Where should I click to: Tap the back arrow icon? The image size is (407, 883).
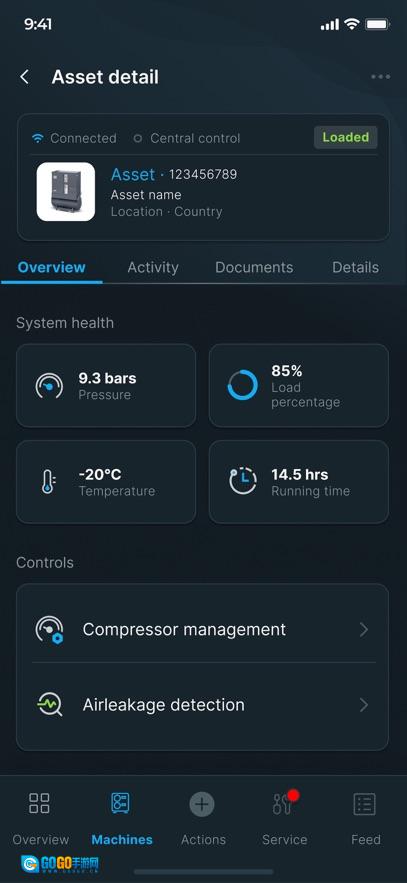[x=24, y=77]
